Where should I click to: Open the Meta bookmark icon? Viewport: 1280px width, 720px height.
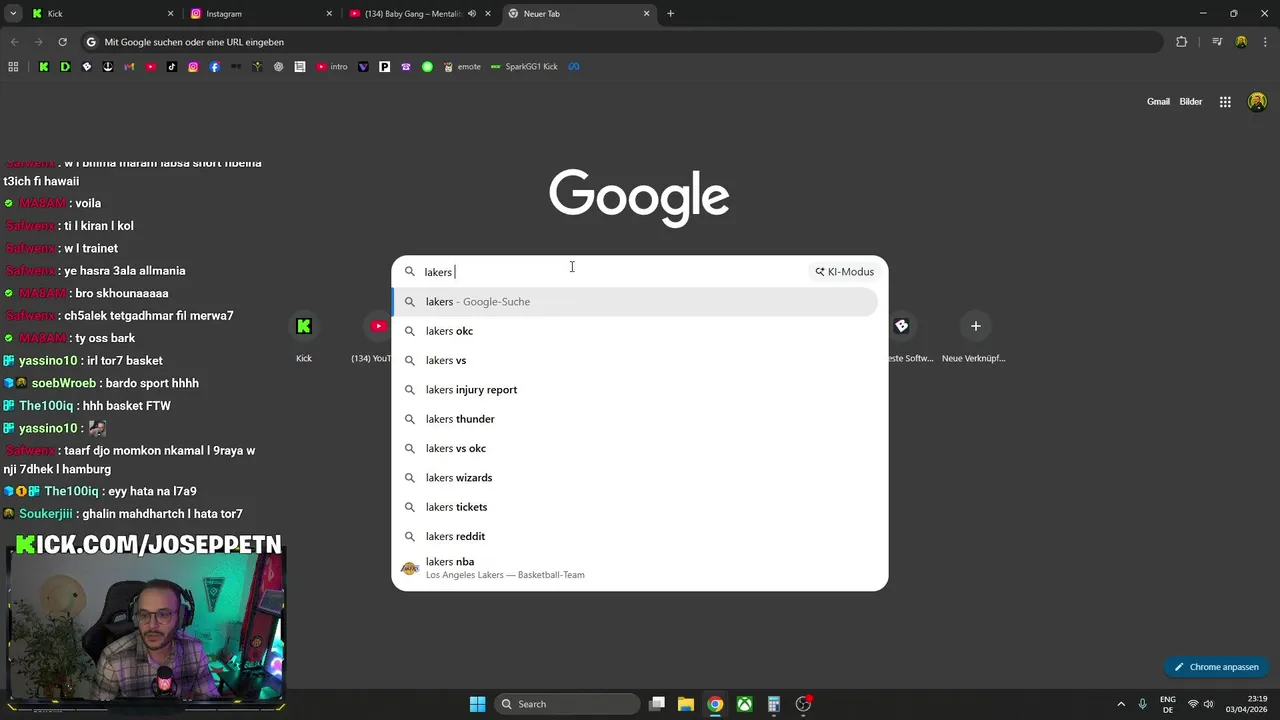tap(575, 67)
